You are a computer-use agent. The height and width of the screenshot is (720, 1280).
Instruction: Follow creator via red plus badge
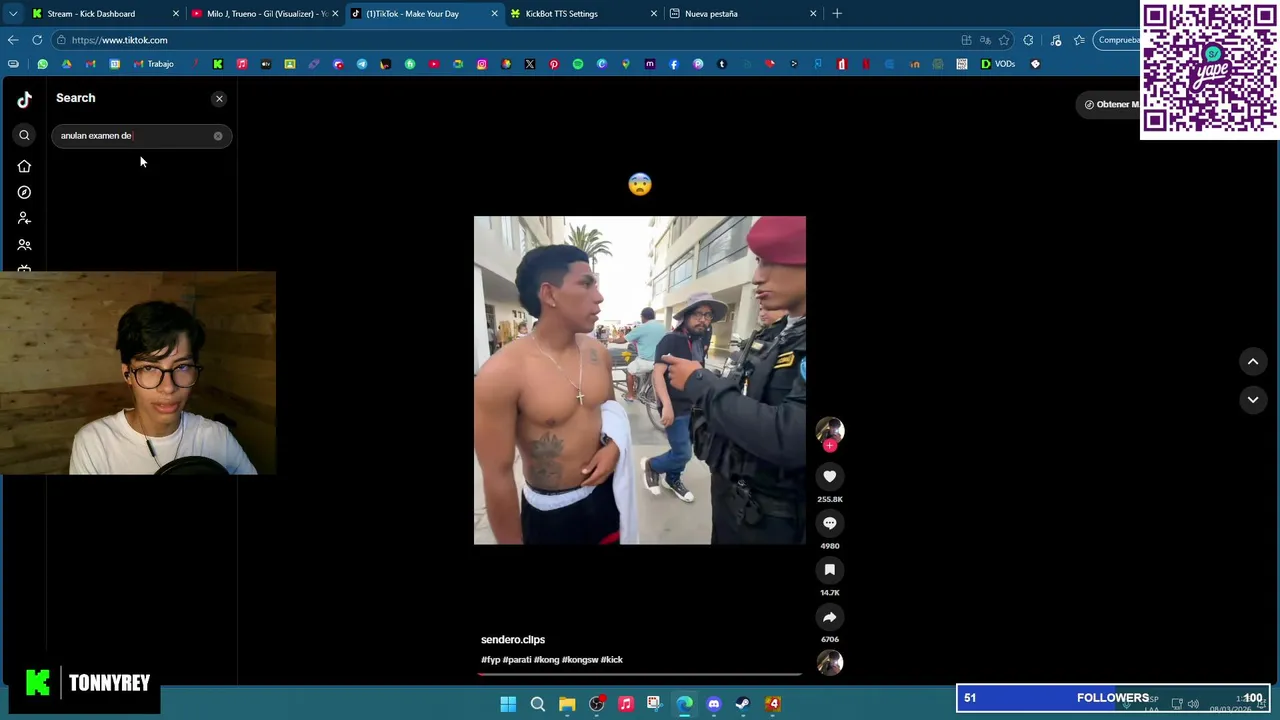[829, 446]
